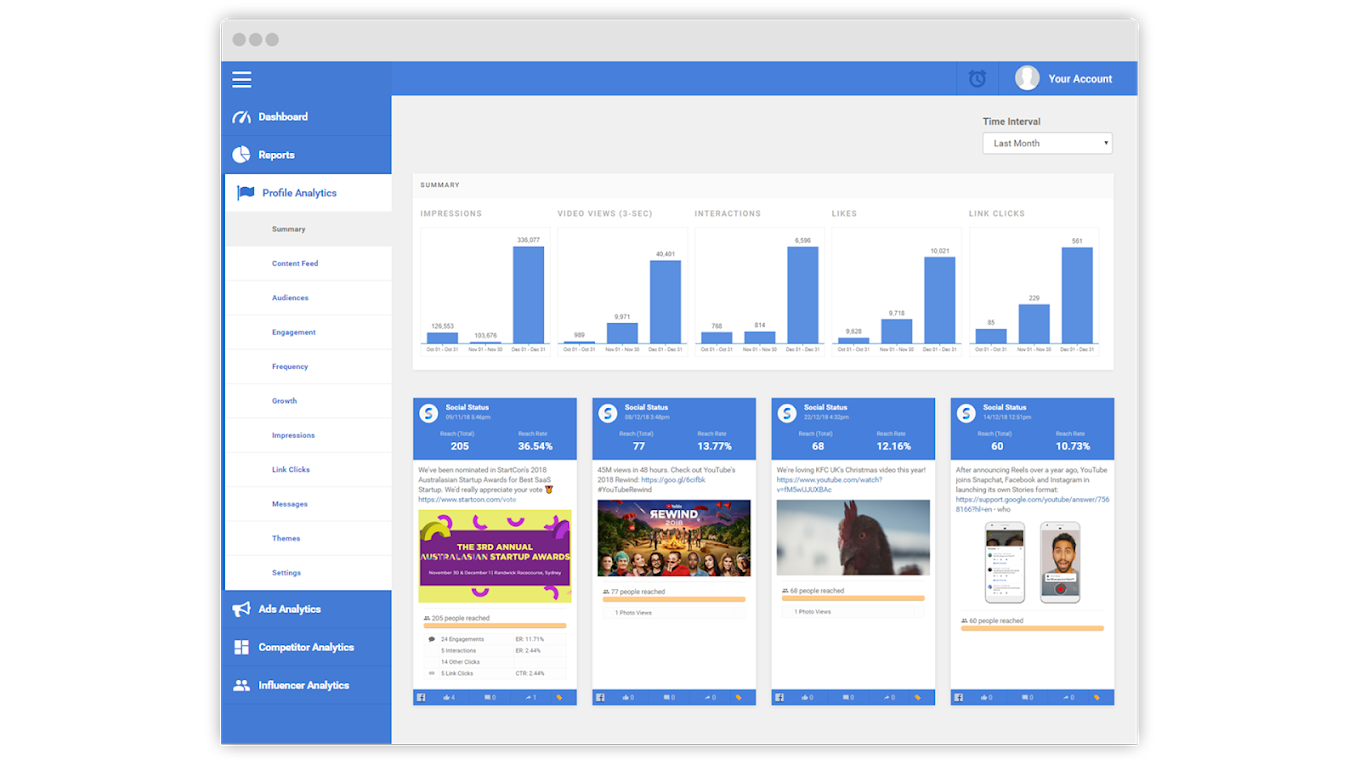The width and height of the screenshot is (1360, 765).
Task: Switch to the Content Feed section
Action: 294,263
